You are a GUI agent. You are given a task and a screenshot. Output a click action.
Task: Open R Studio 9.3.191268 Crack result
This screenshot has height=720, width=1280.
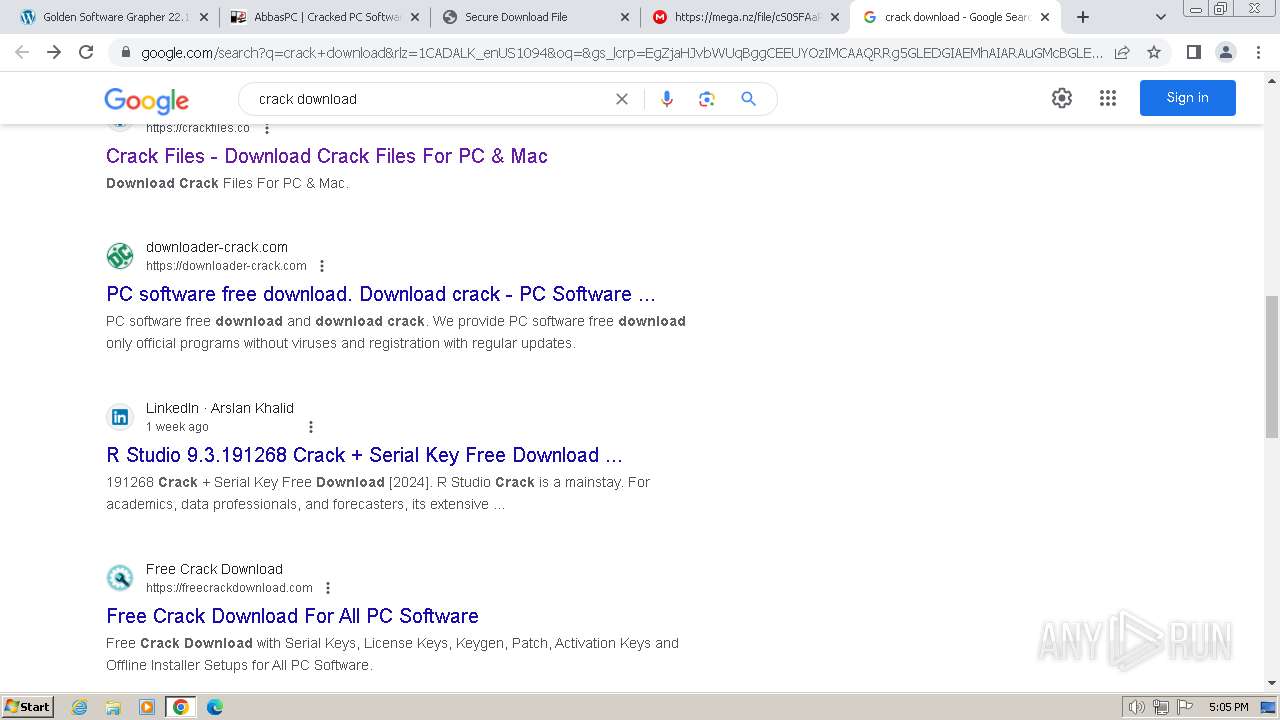click(364, 455)
